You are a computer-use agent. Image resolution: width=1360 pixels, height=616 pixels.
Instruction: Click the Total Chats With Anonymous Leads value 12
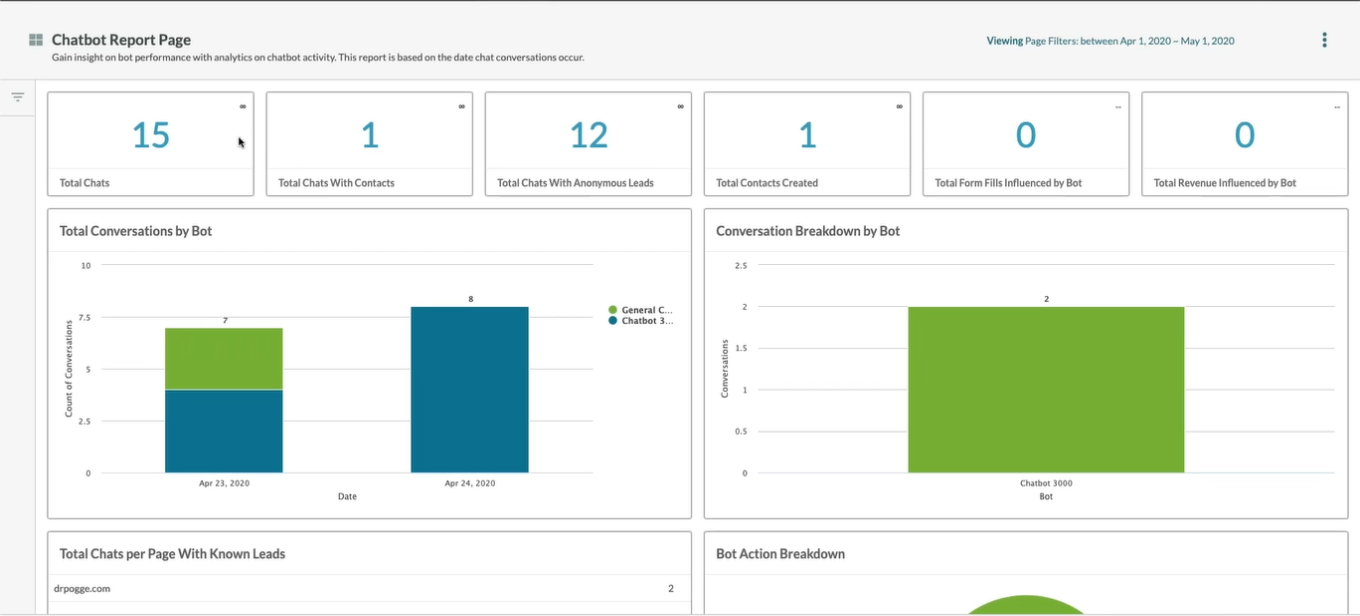tap(589, 135)
